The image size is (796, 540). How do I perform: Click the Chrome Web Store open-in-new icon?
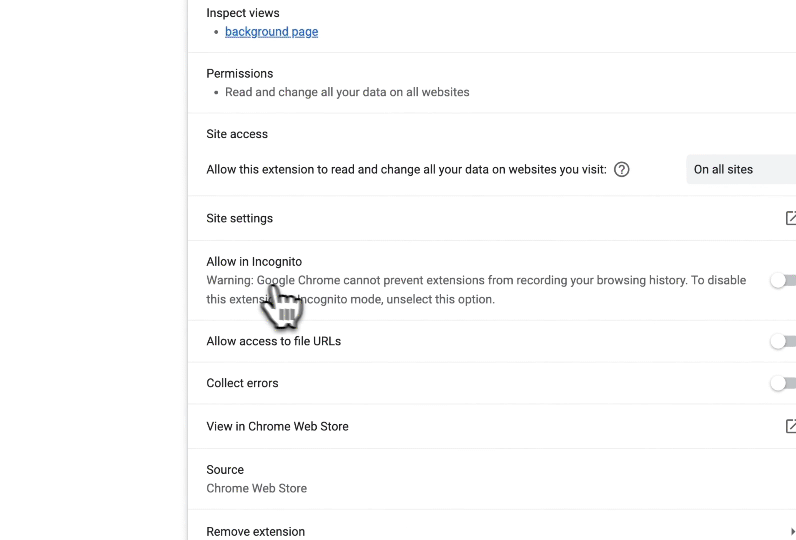791,426
